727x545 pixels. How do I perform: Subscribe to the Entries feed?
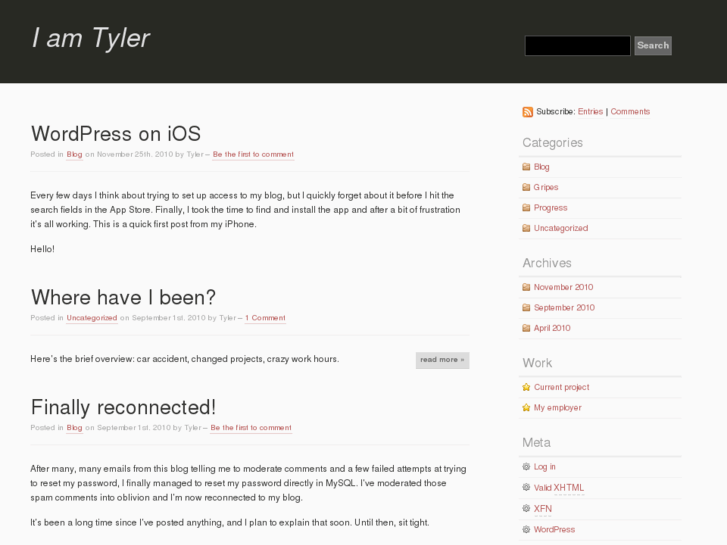coord(590,111)
